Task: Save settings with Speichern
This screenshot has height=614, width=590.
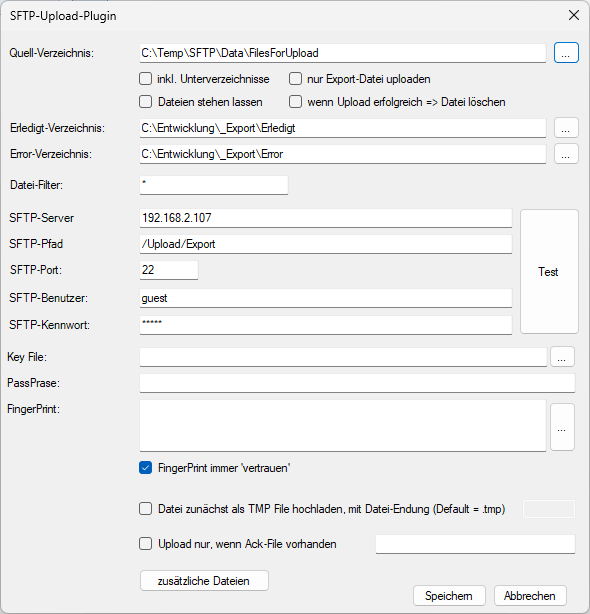Action: click(x=449, y=596)
